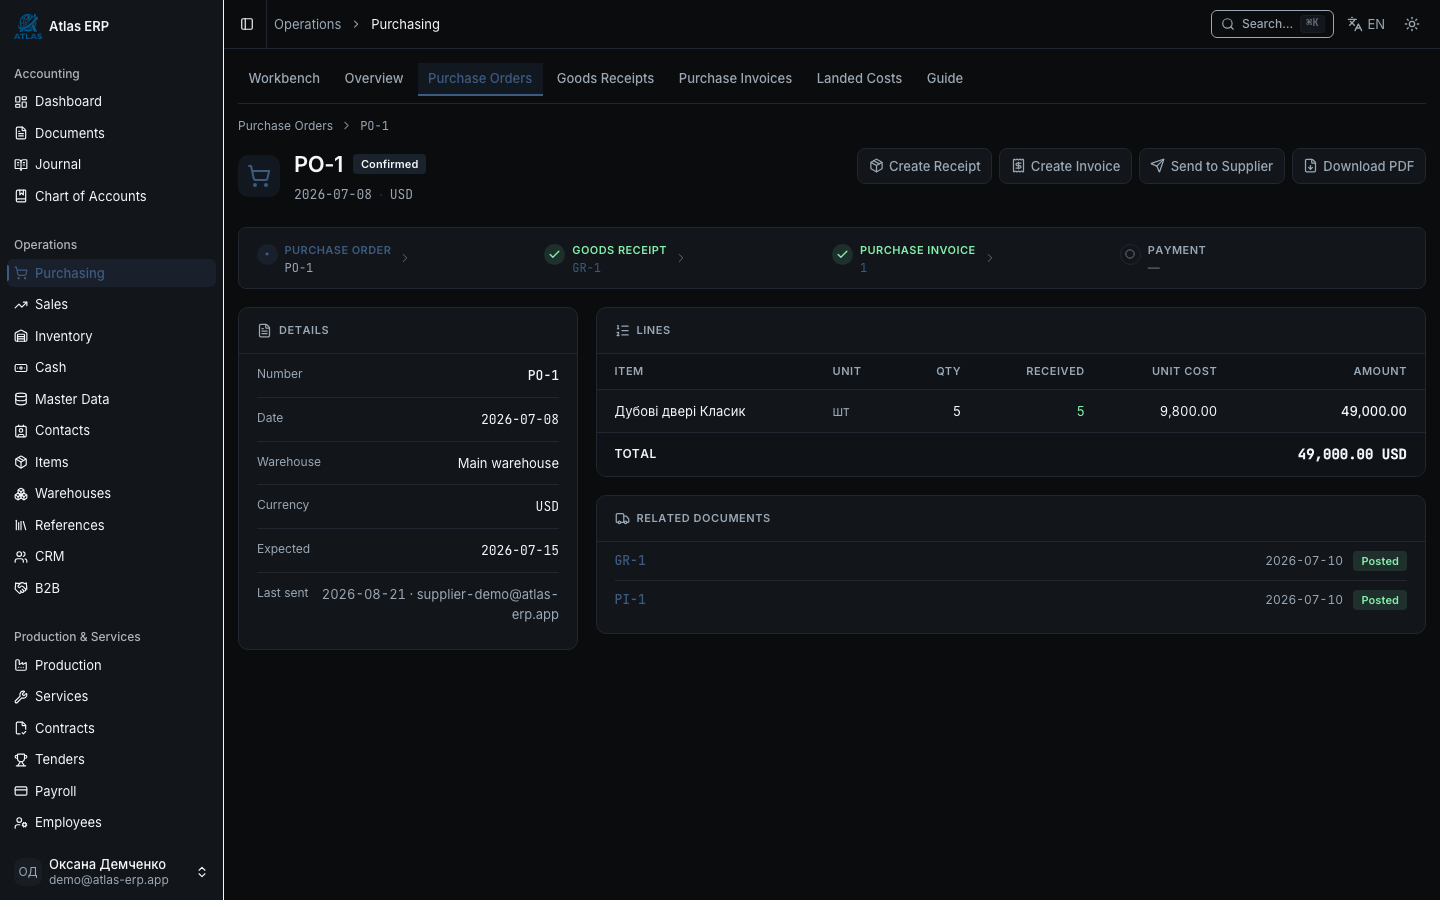This screenshot has height=900, width=1440.
Task: Open Inventory module
Action: click(111, 336)
